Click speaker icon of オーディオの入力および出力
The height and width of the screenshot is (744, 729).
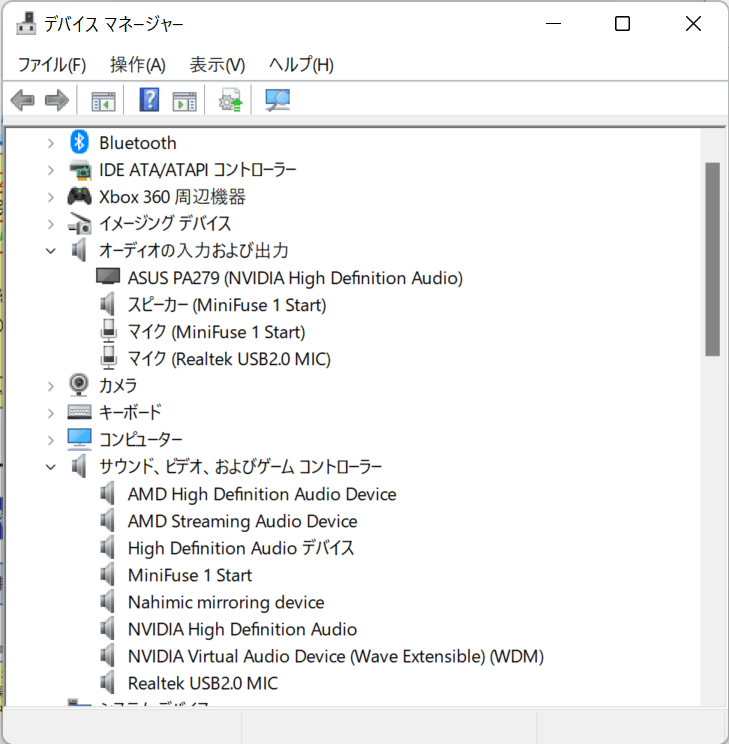click(79, 250)
